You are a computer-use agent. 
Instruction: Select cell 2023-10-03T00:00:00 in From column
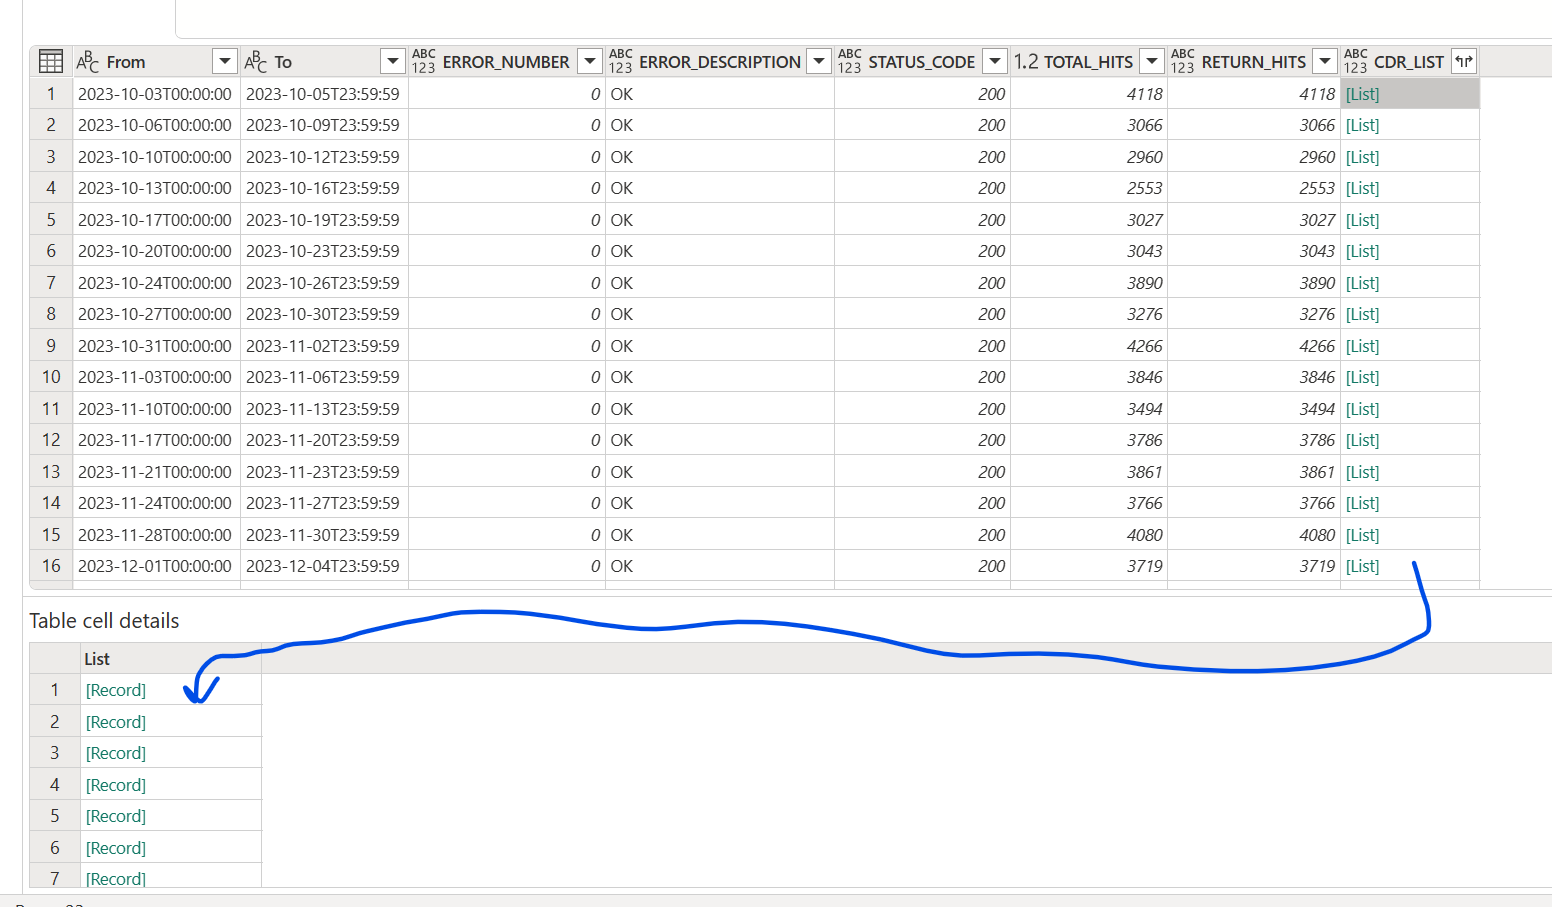coord(155,94)
